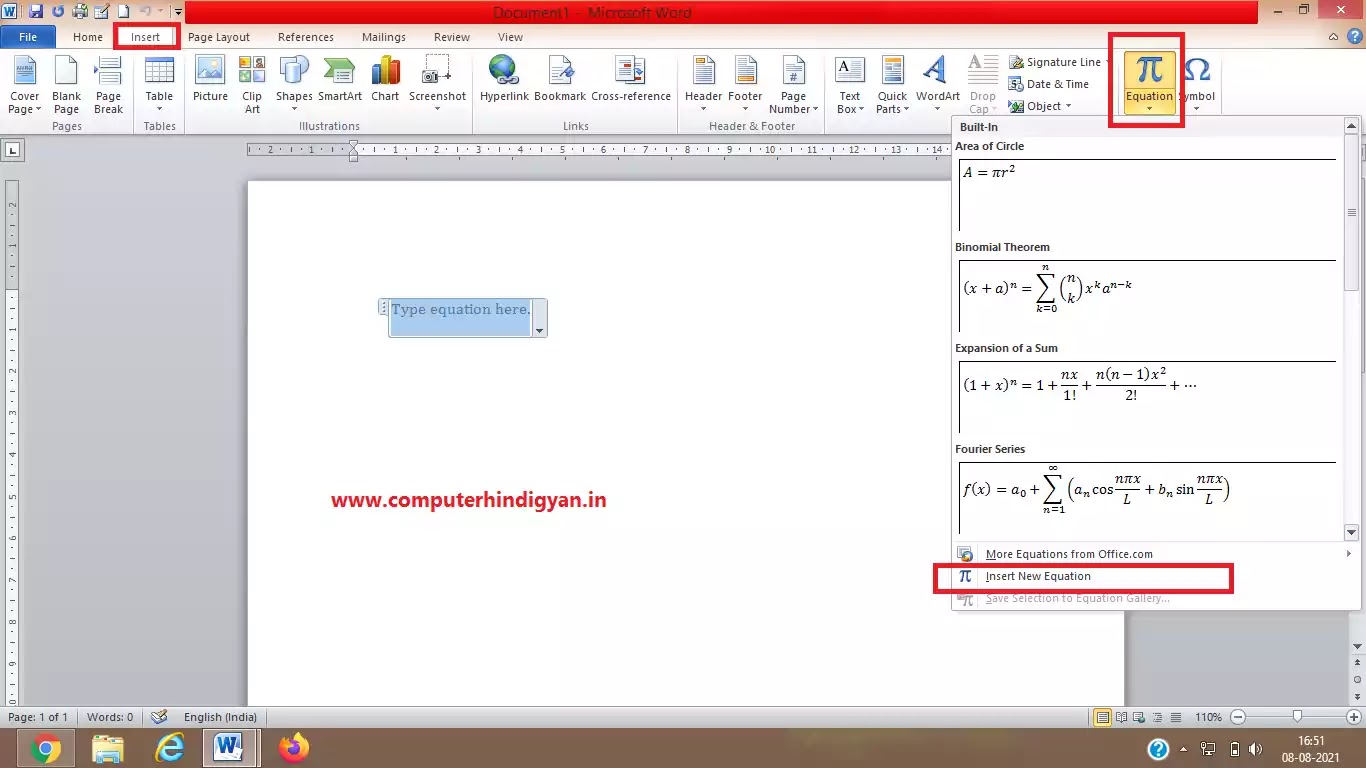Screen dimensions: 1366x768
Task: Open the Object dropdown
Action: 1039,106
